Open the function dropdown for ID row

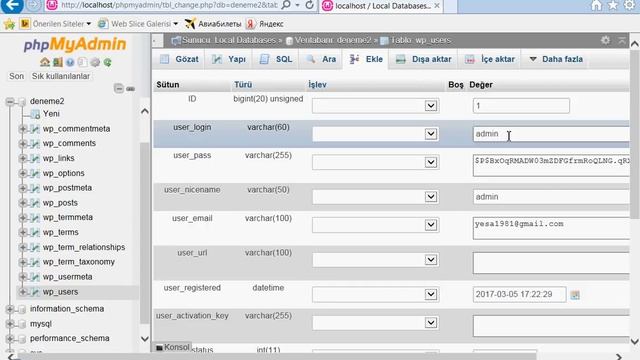pyautogui.click(x=376, y=106)
